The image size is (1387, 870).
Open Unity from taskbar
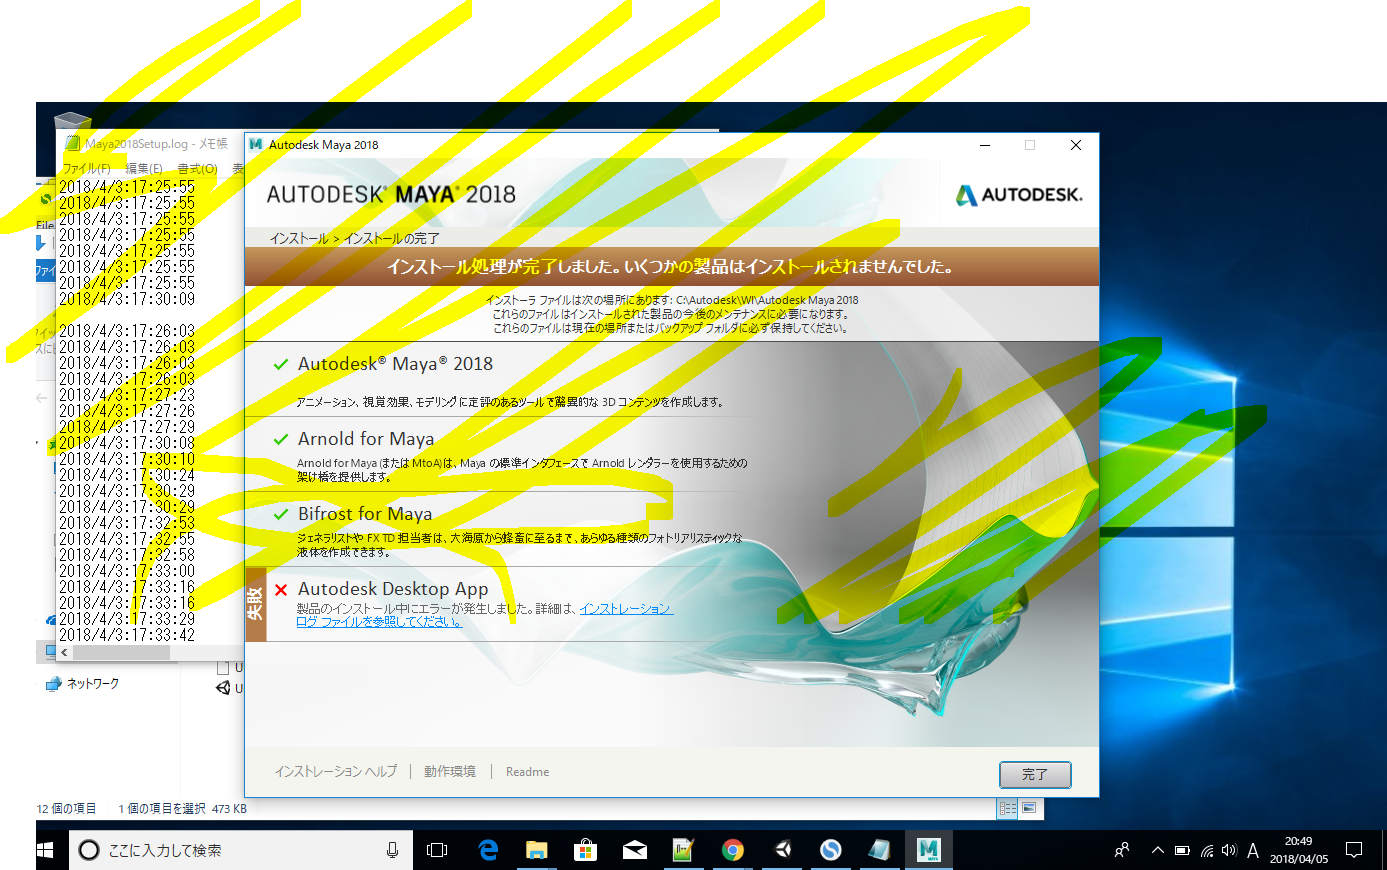[x=782, y=850]
